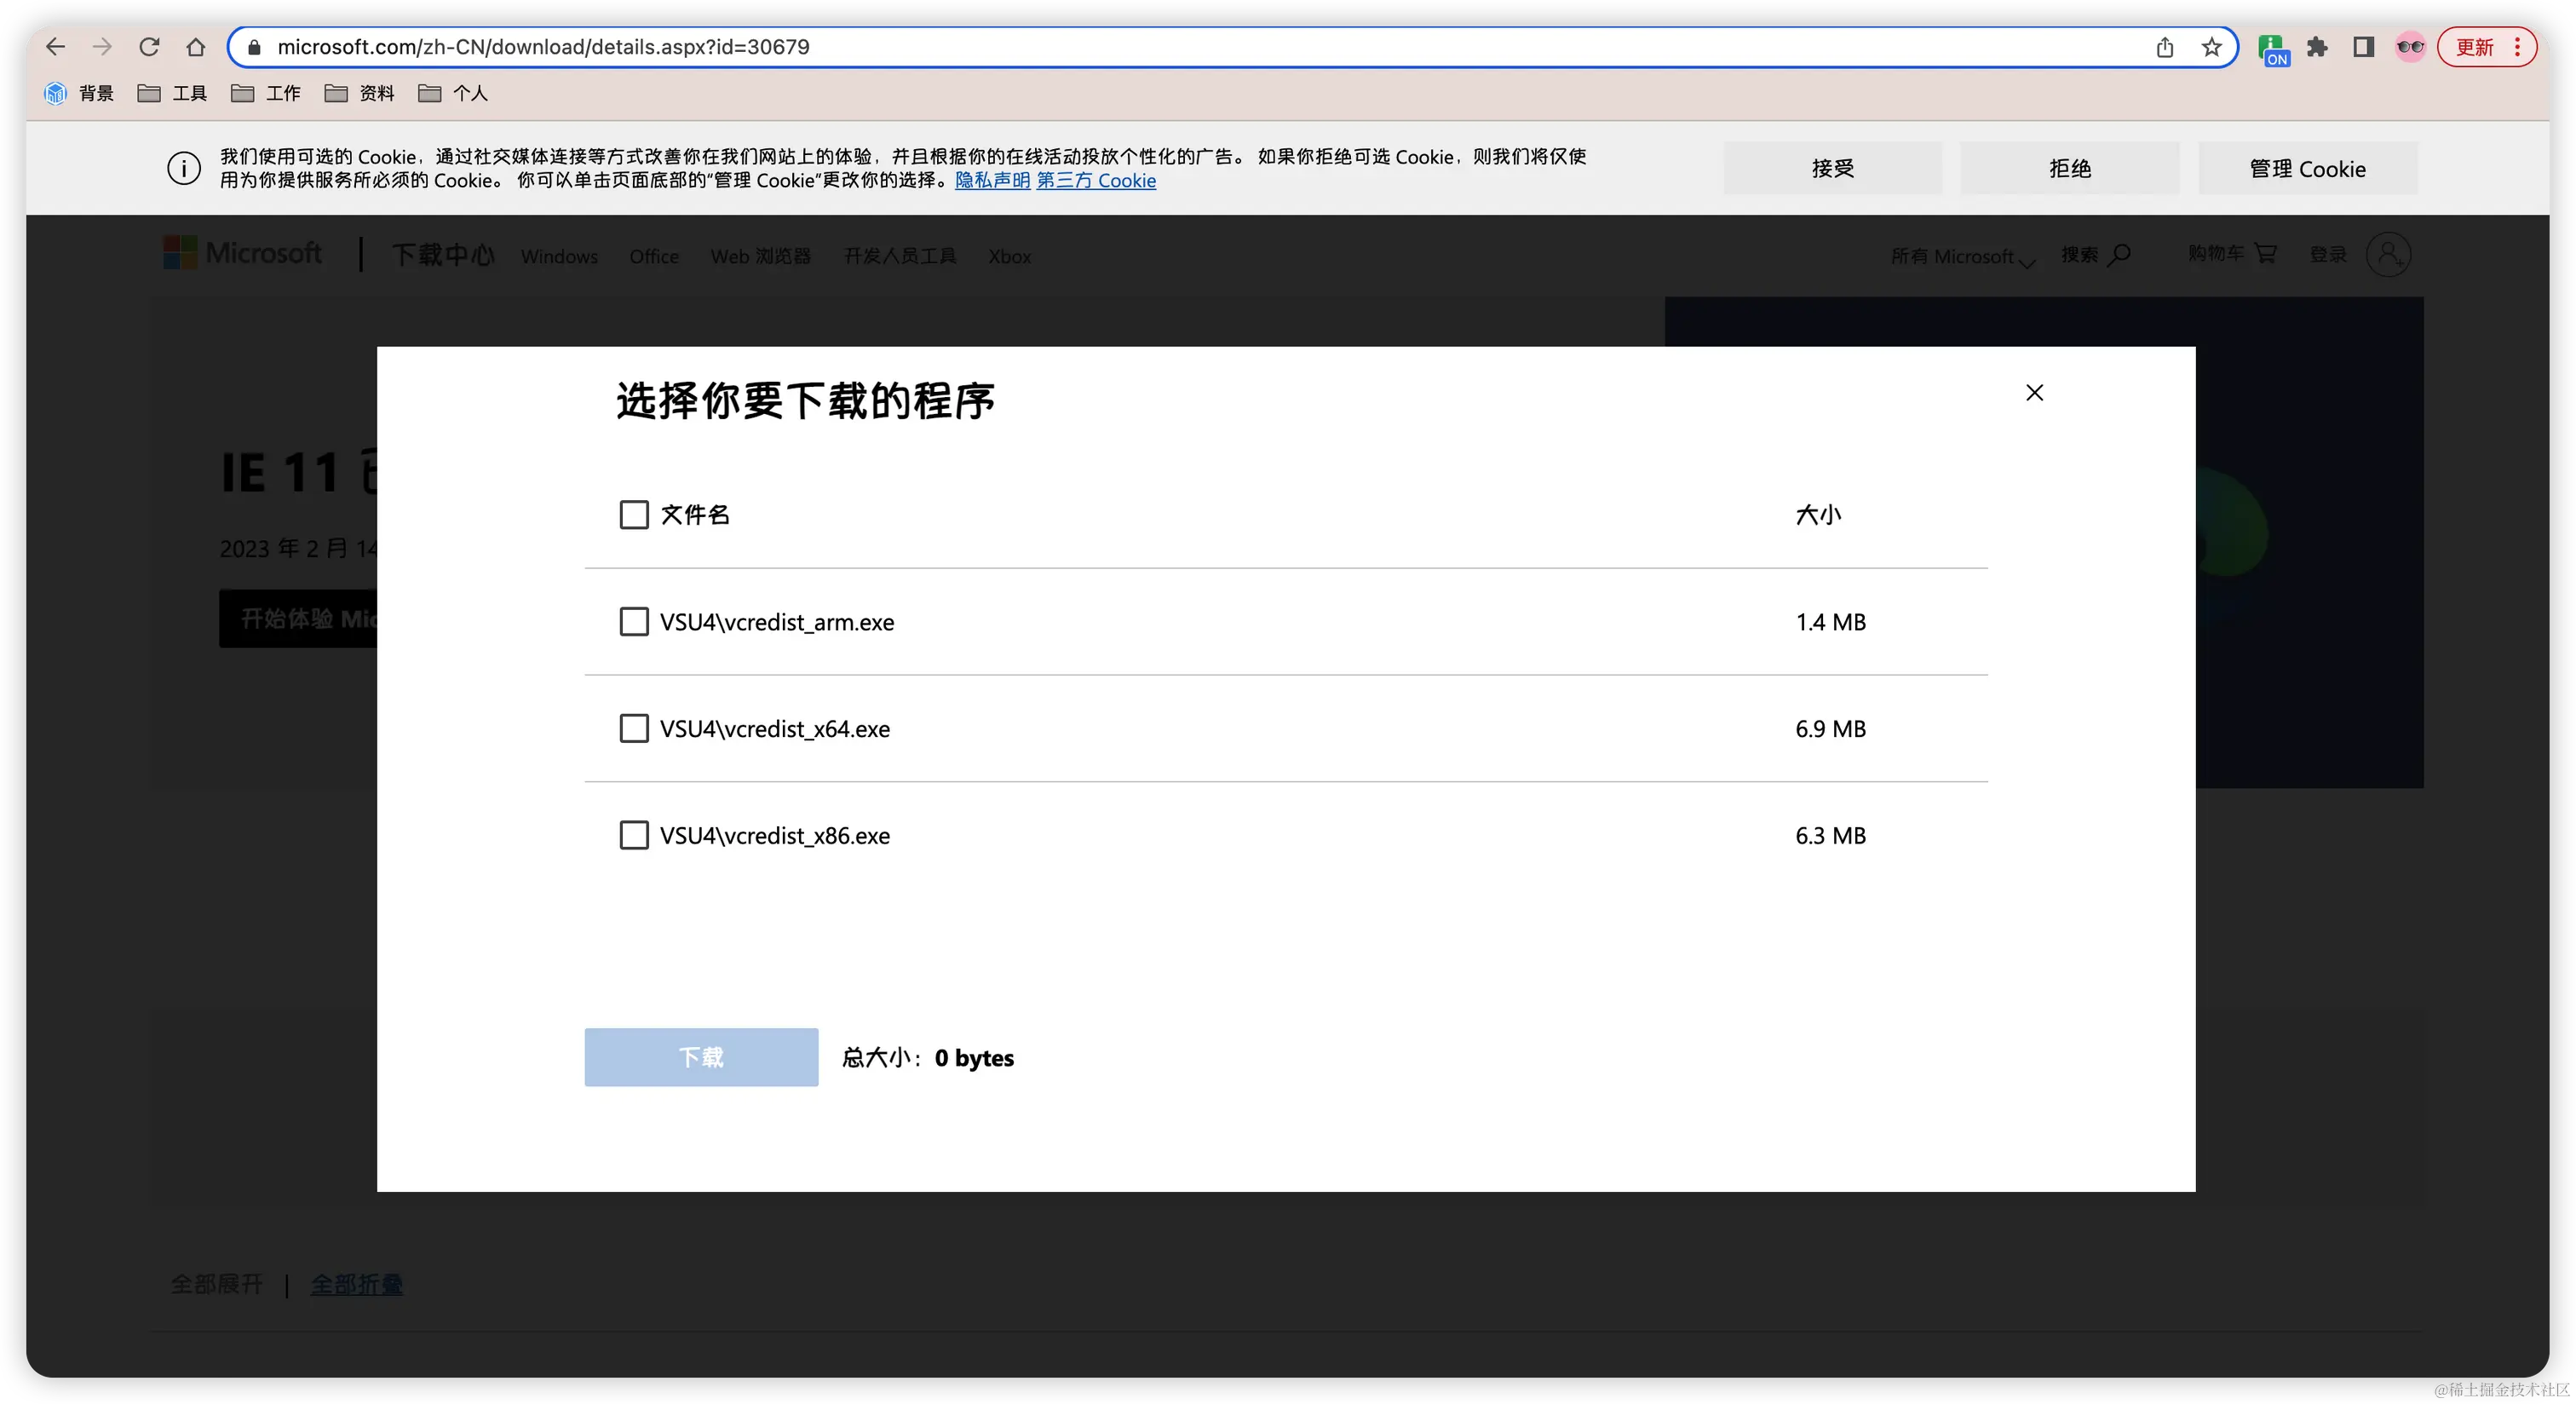
Task: Check the vcredist_arm.exe checkbox
Action: [634, 622]
